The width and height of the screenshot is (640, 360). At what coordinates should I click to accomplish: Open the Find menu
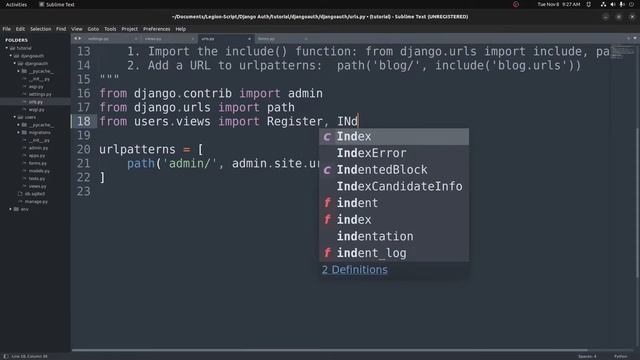tap(61, 29)
